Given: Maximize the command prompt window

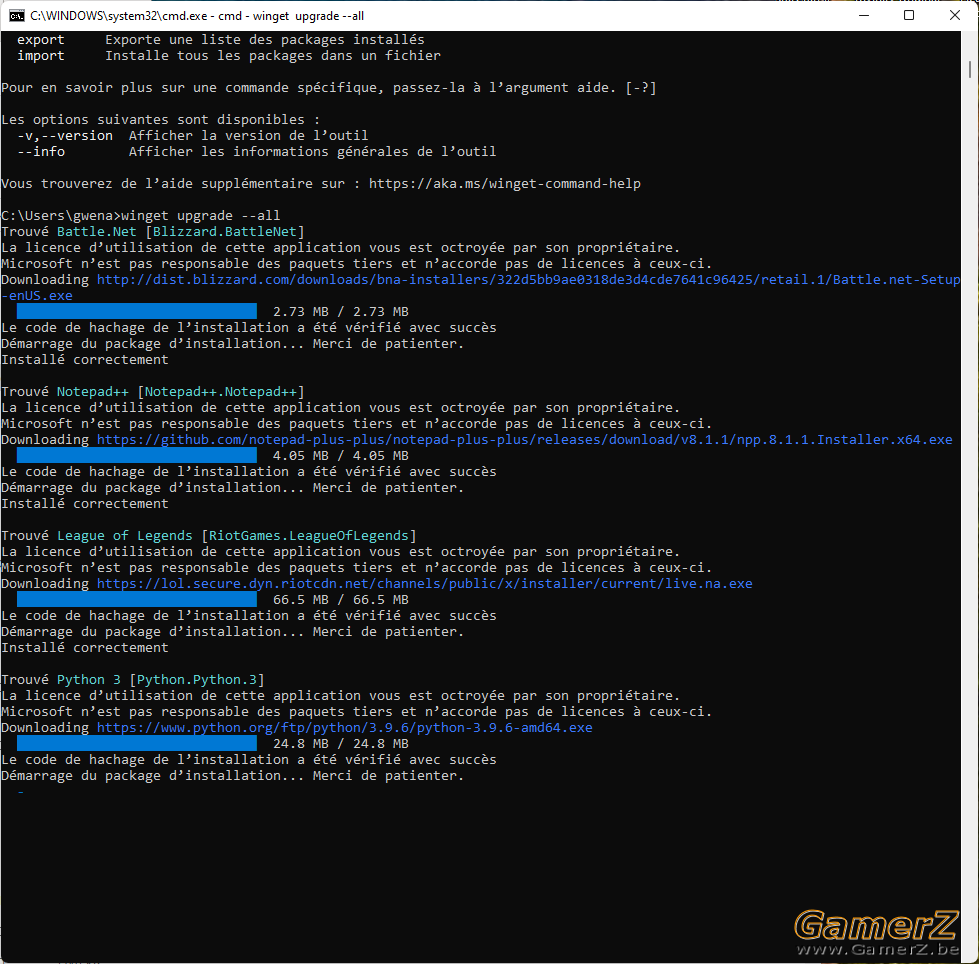Looking at the screenshot, I should point(909,16).
